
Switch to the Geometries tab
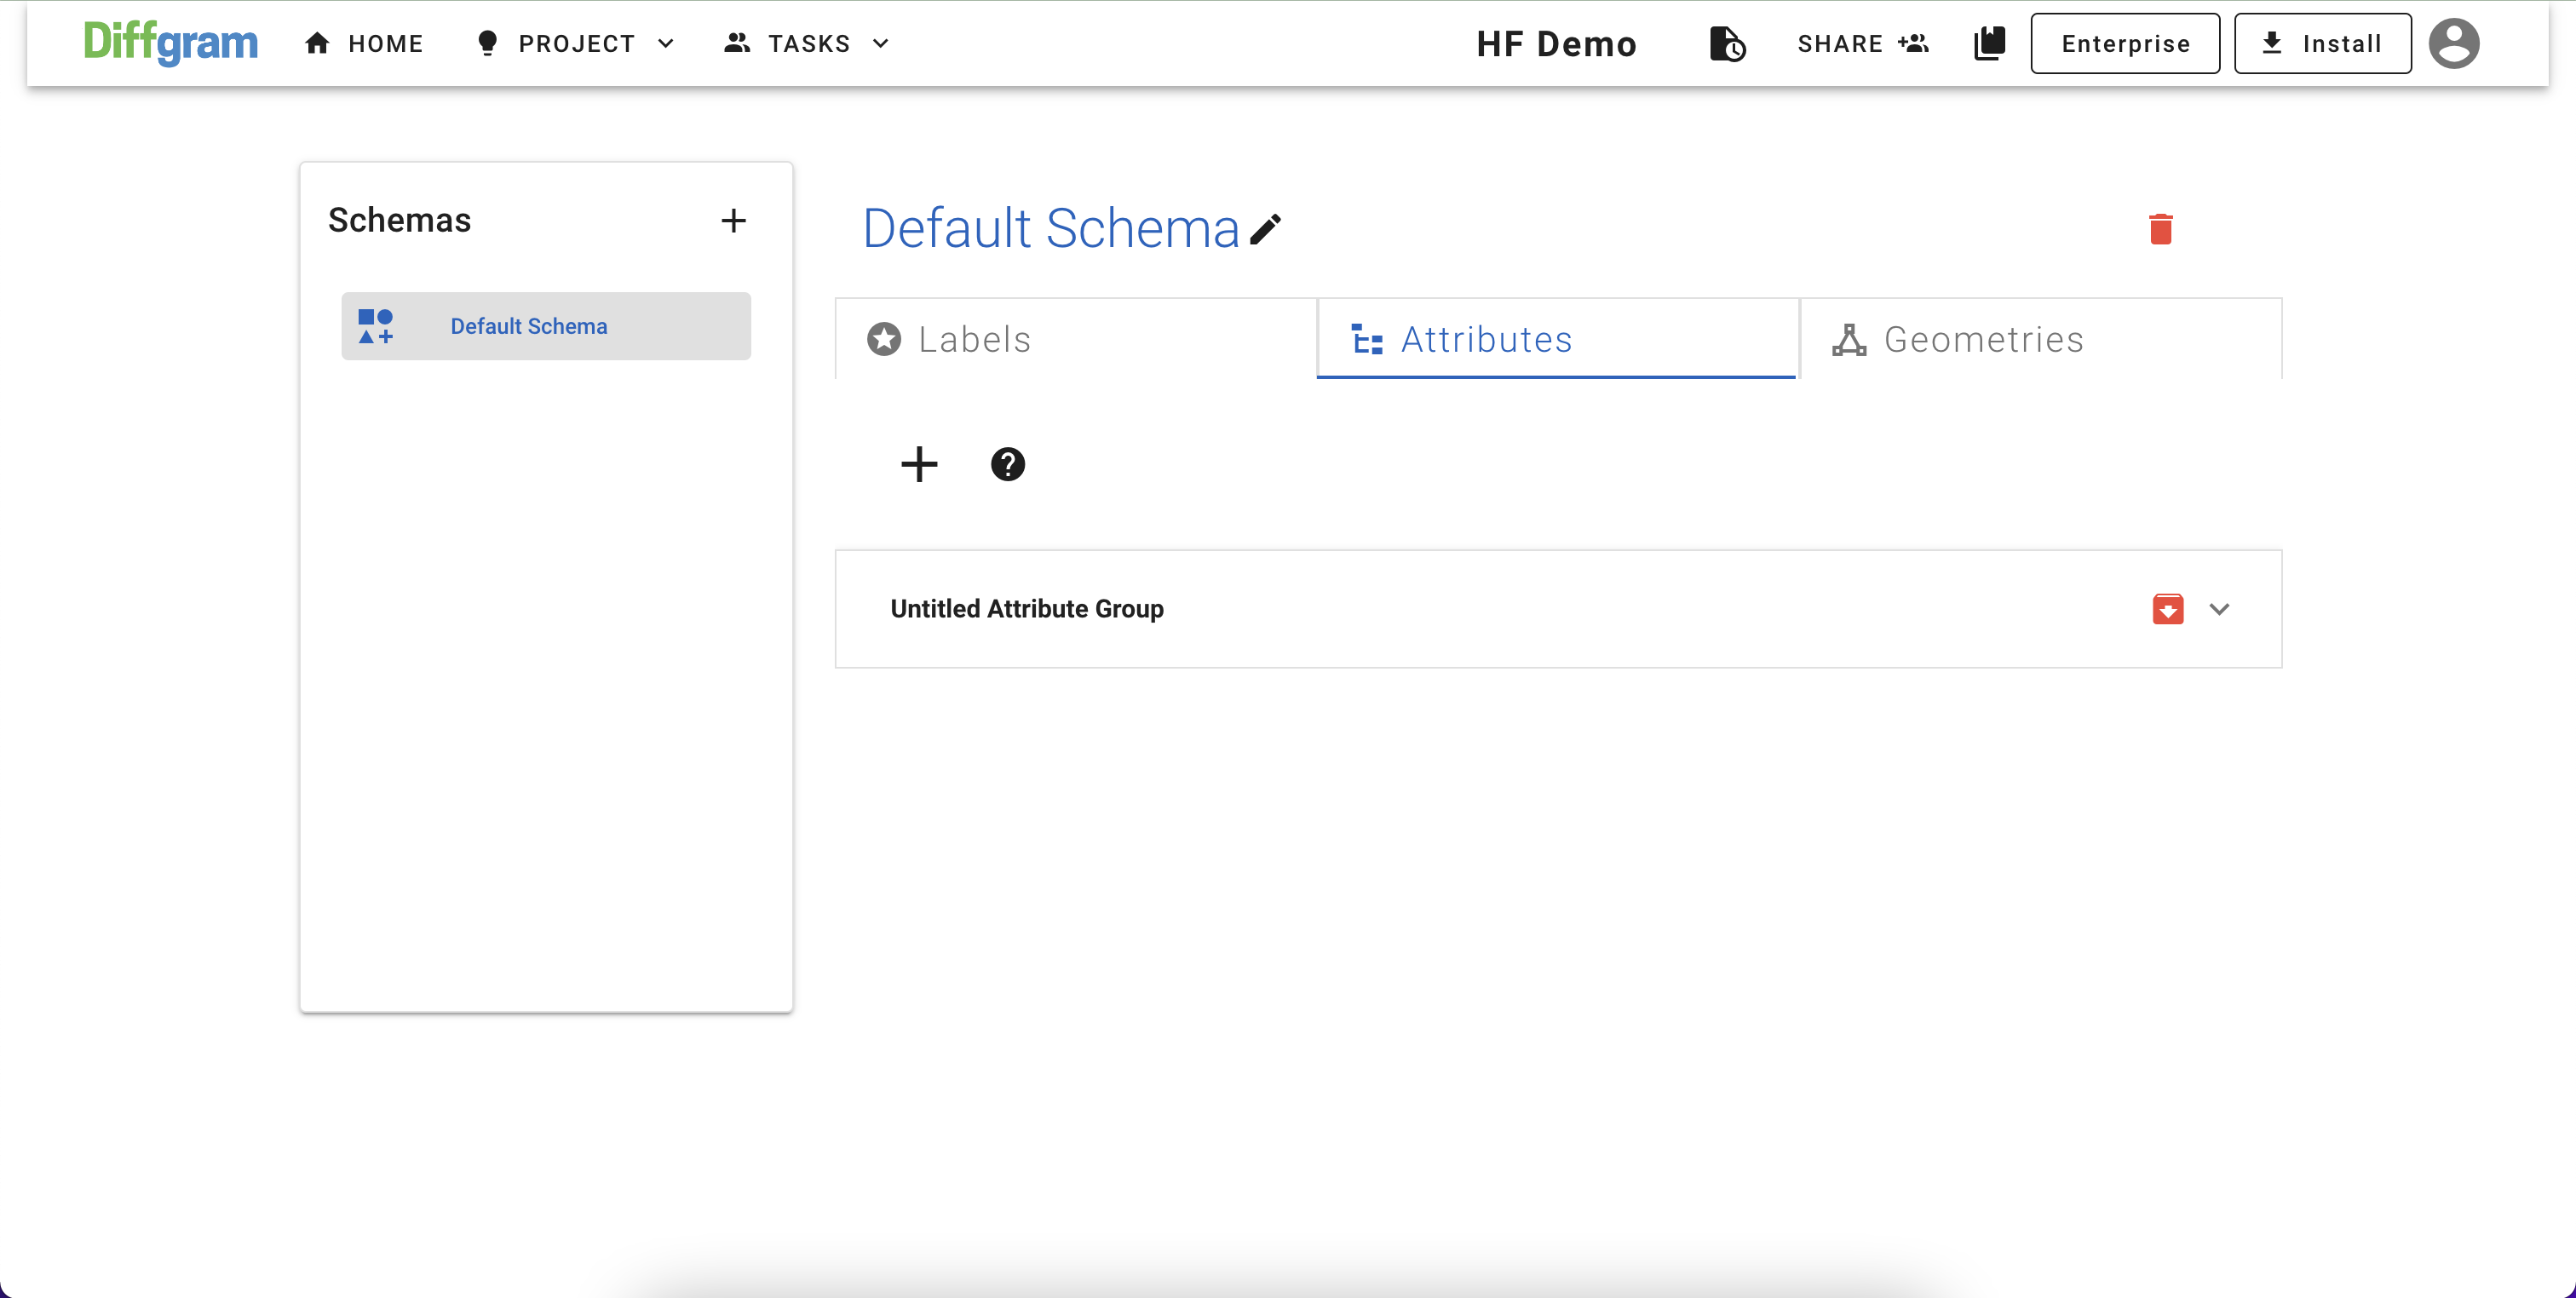tap(2040, 339)
